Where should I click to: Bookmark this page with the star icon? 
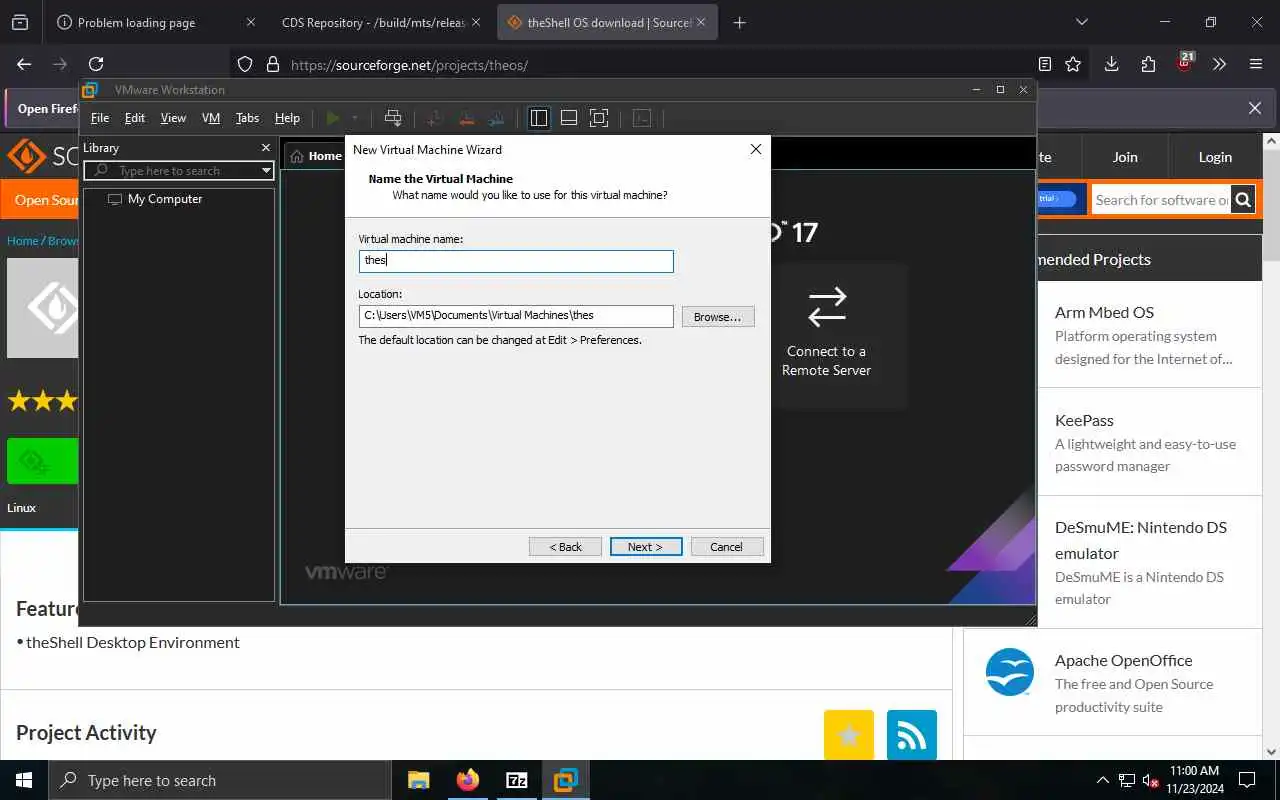coord(1073,64)
